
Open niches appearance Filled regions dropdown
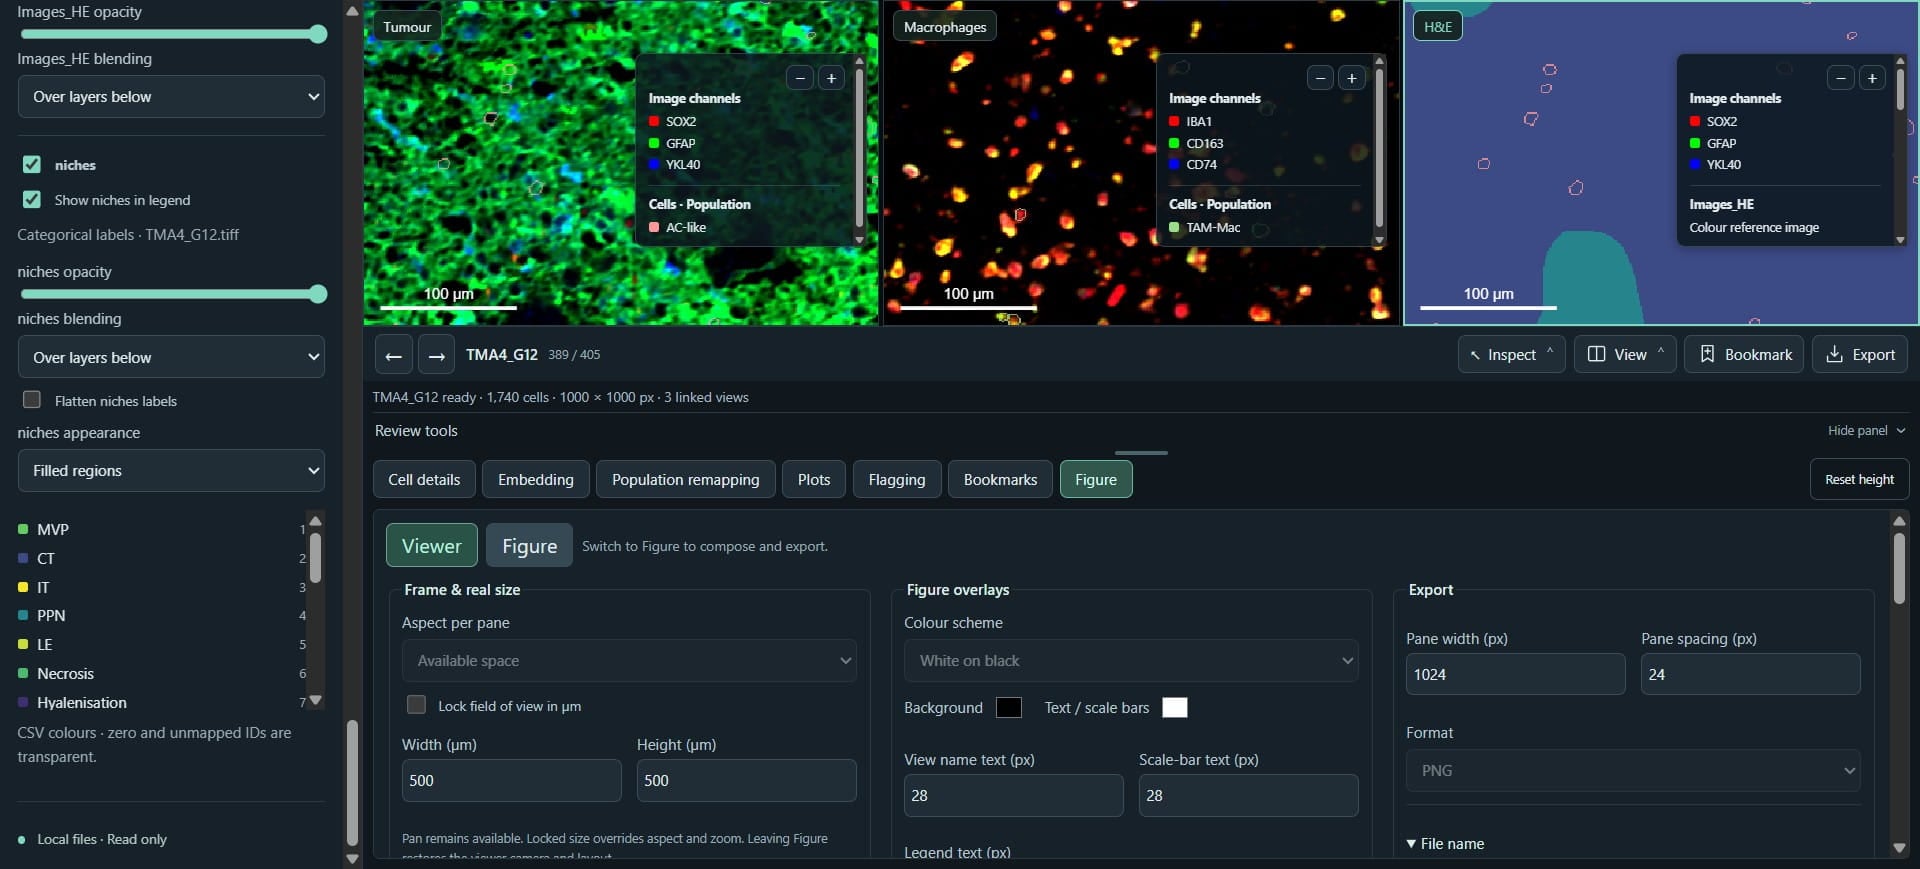(x=171, y=470)
